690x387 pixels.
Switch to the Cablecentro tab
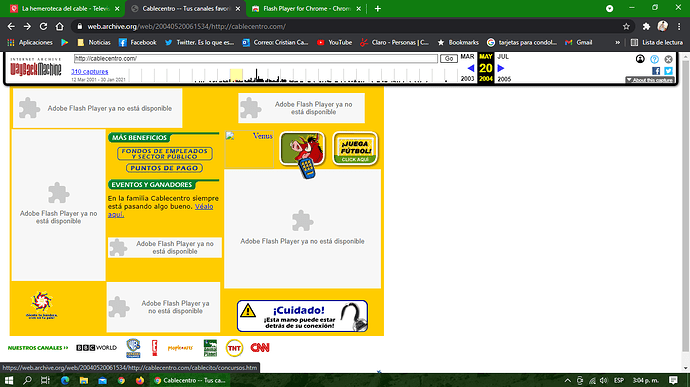pos(185,8)
